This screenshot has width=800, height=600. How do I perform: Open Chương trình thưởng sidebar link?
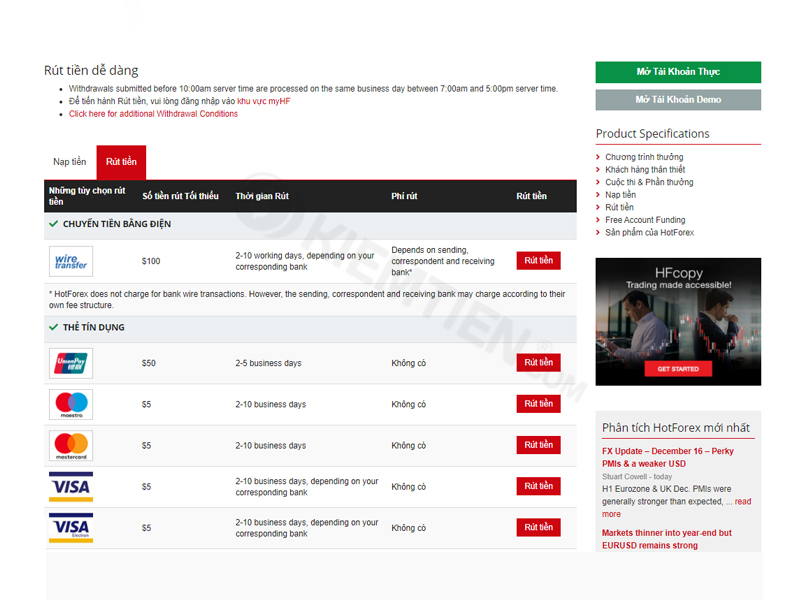[x=644, y=157]
